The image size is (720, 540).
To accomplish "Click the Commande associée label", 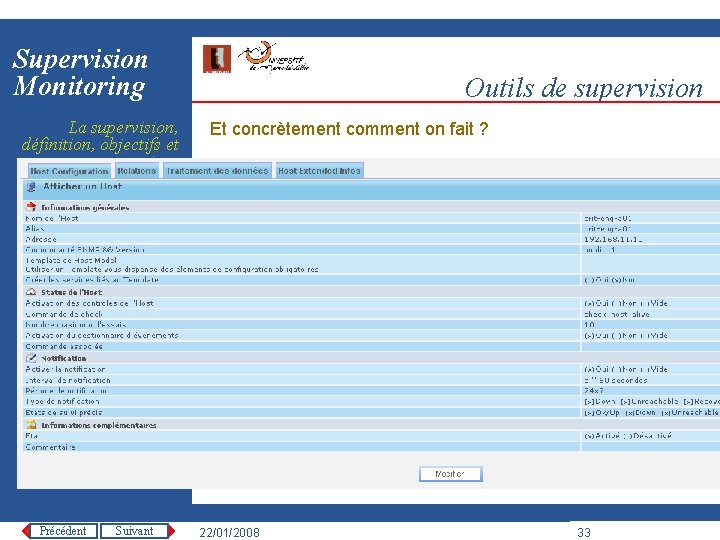I will click(64, 346).
